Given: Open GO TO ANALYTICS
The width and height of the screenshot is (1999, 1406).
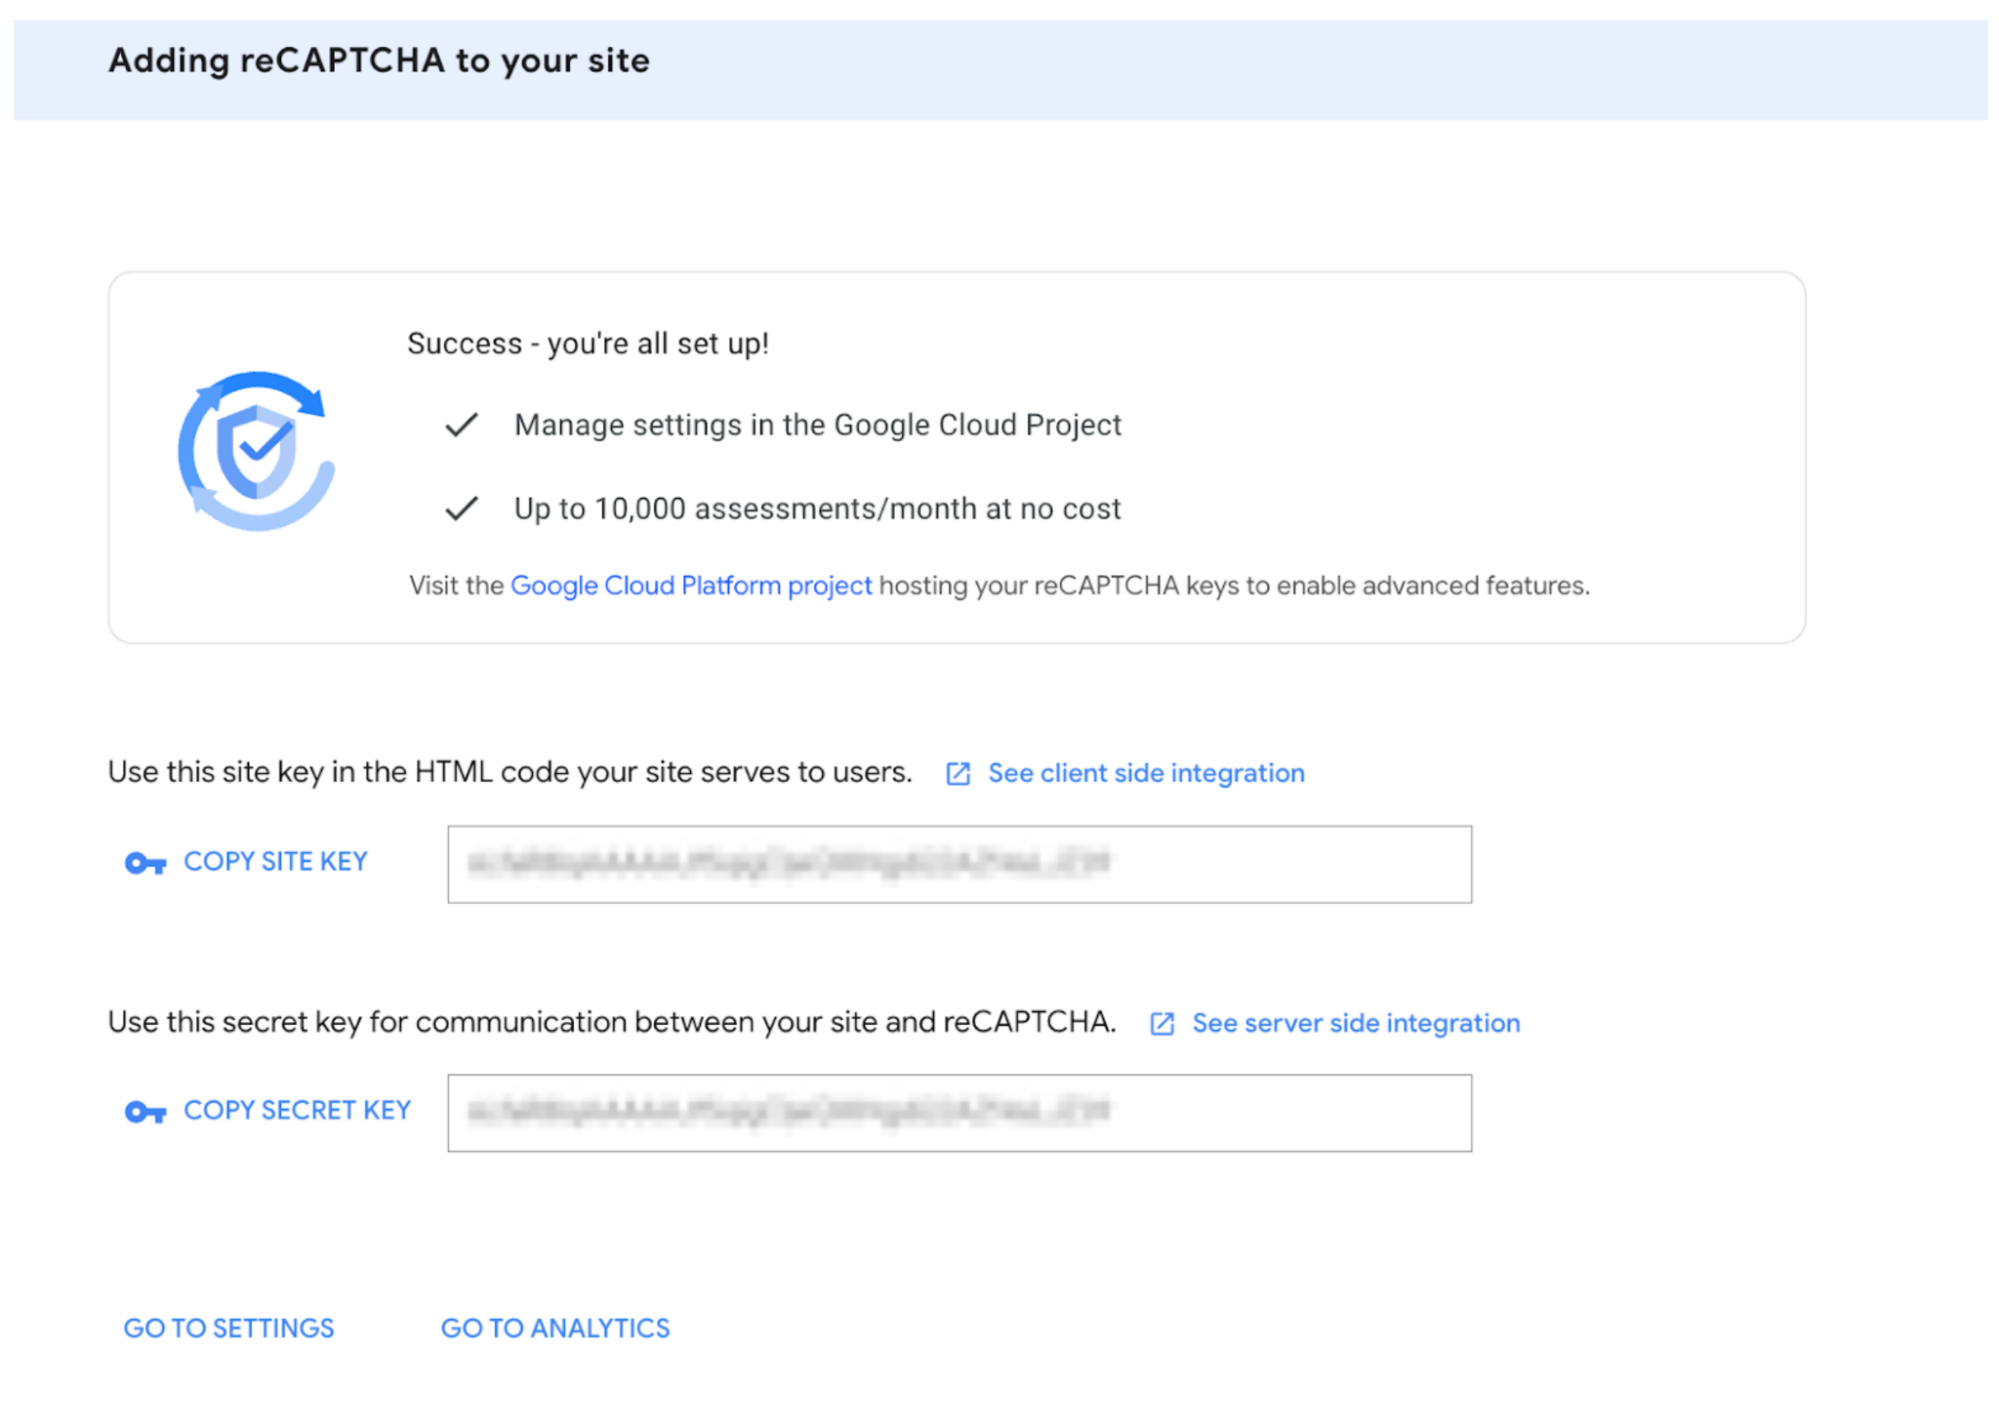Looking at the screenshot, I should [555, 1328].
